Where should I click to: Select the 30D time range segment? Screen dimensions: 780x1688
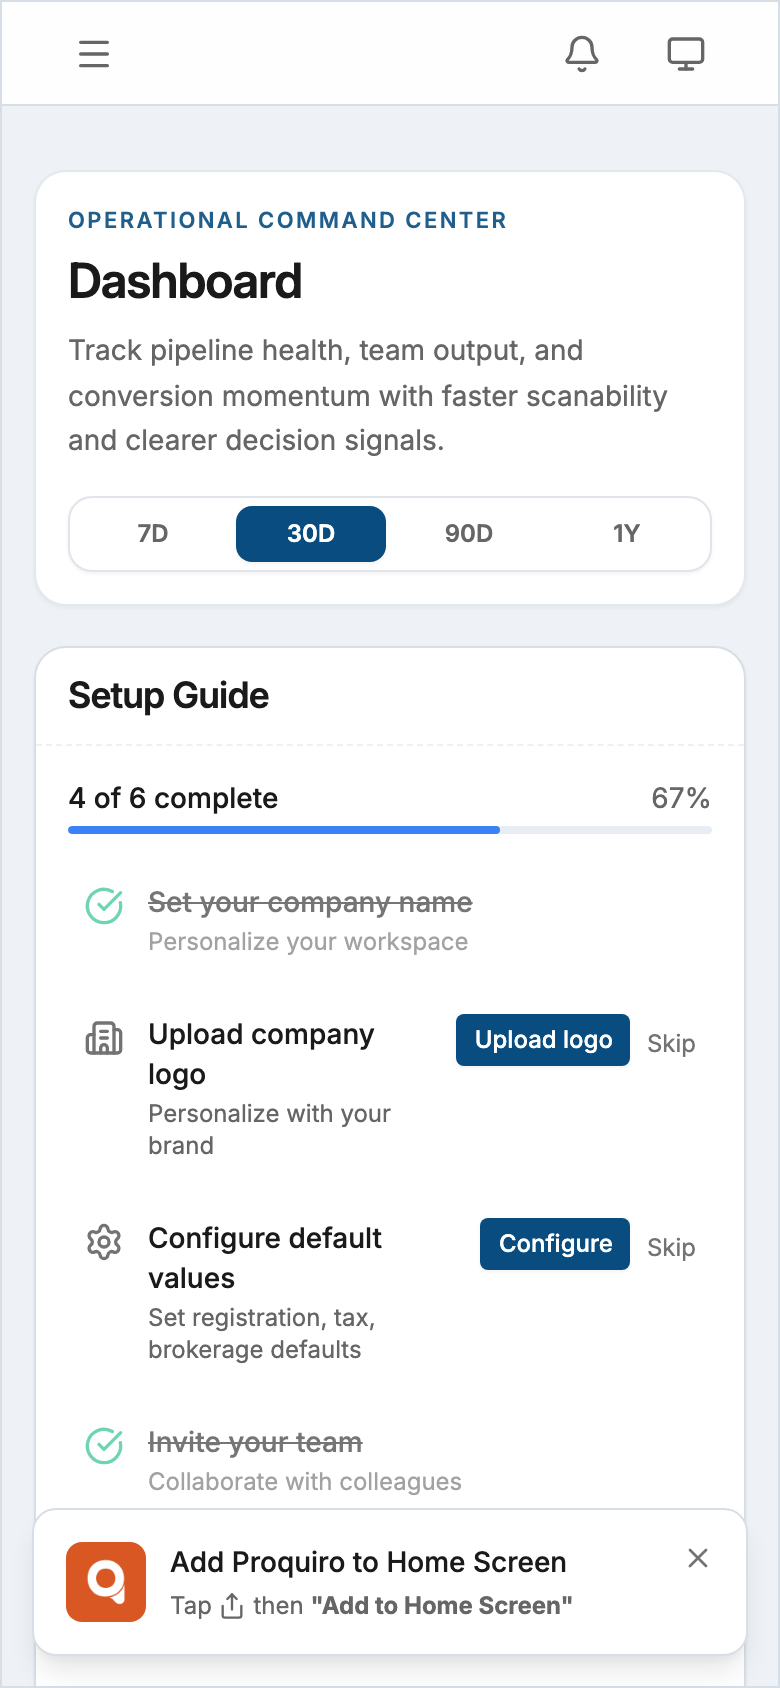tap(310, 533)
